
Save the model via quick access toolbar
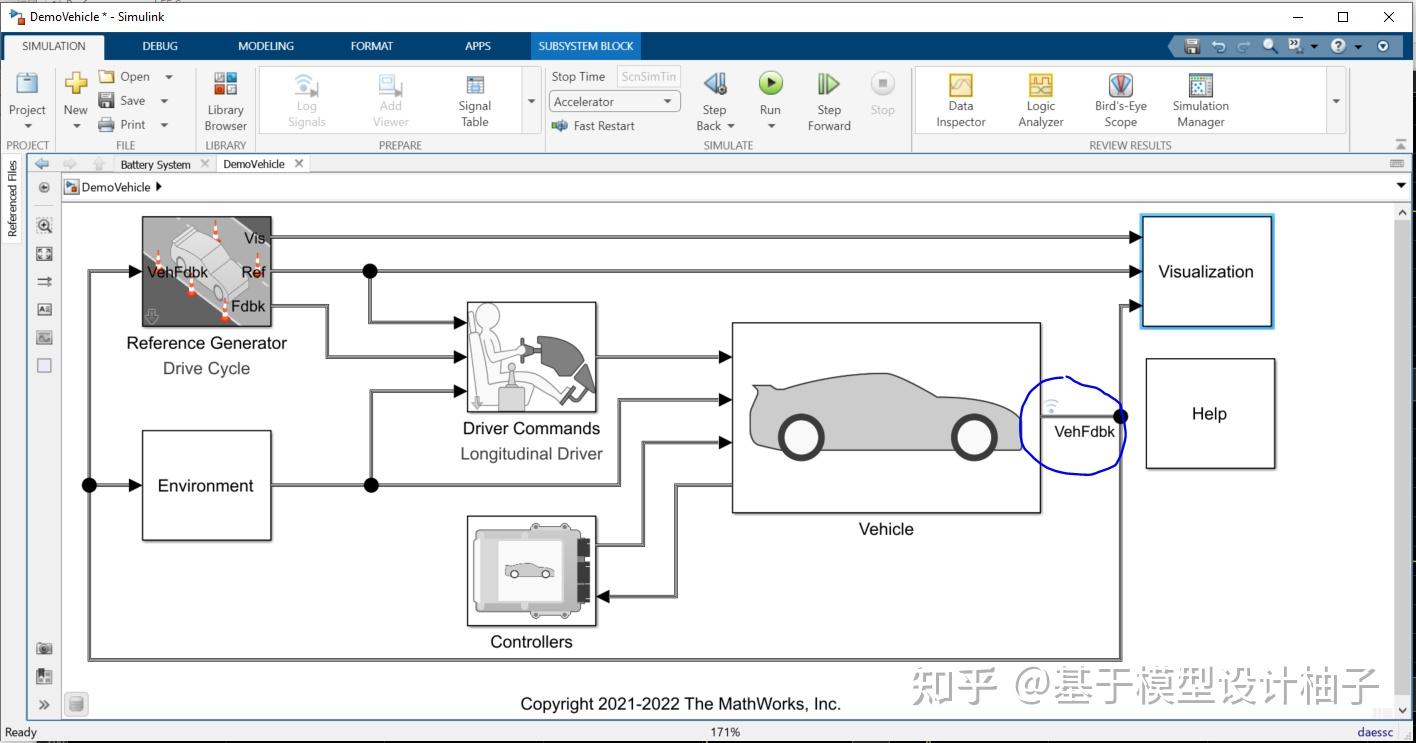1191,46
